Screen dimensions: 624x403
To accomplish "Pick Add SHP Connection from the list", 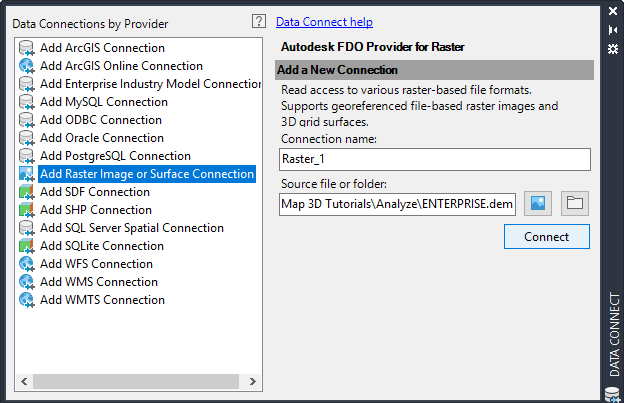I will 95,210.
